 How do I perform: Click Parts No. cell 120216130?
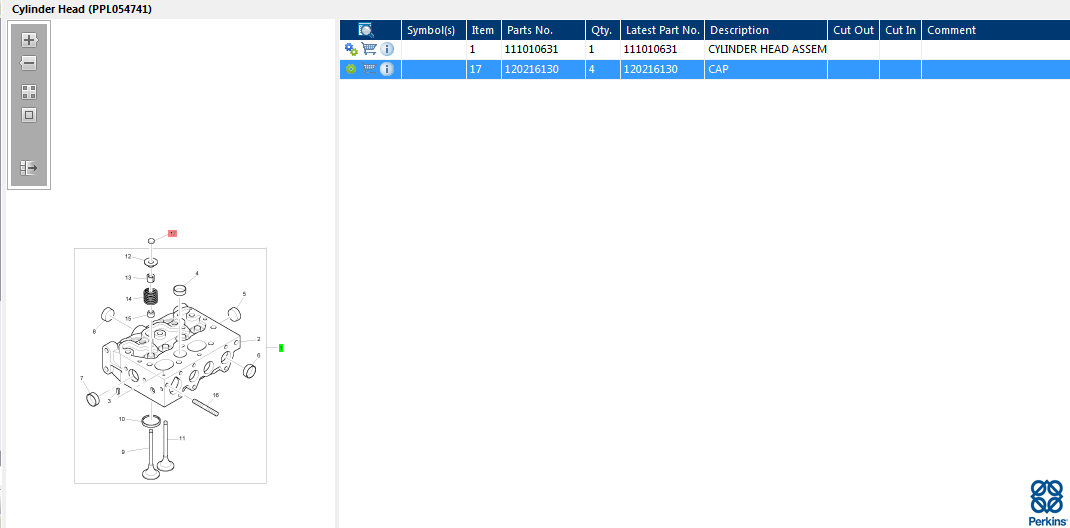click(x=543, y=69)
